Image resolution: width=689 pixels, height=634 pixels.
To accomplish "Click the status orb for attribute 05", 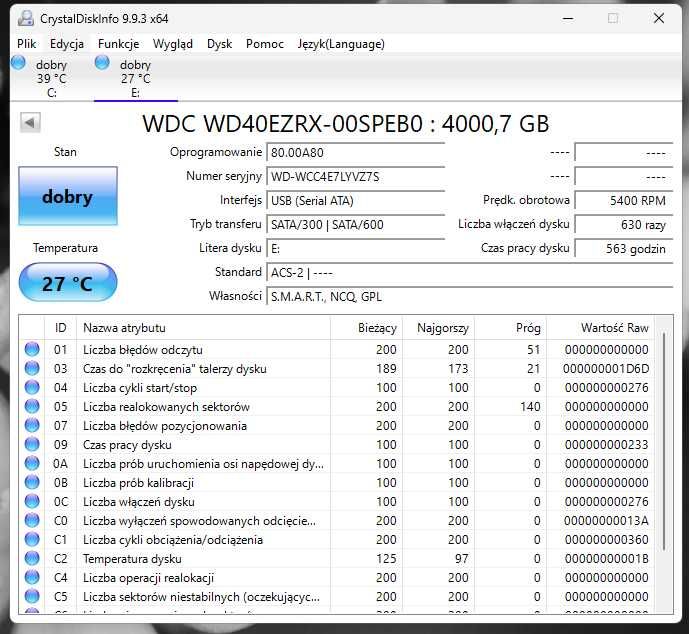I will pyautogui.click(x=32, y=406).
